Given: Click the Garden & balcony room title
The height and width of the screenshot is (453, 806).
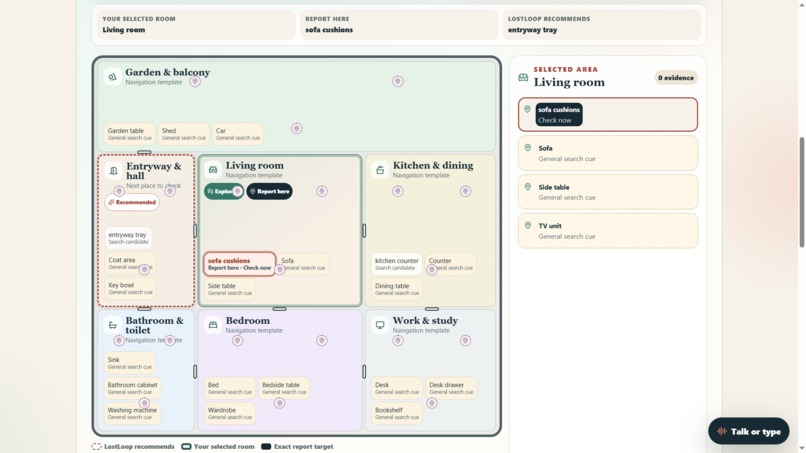Looking at the screenshot, I should (x=168, y=73).
